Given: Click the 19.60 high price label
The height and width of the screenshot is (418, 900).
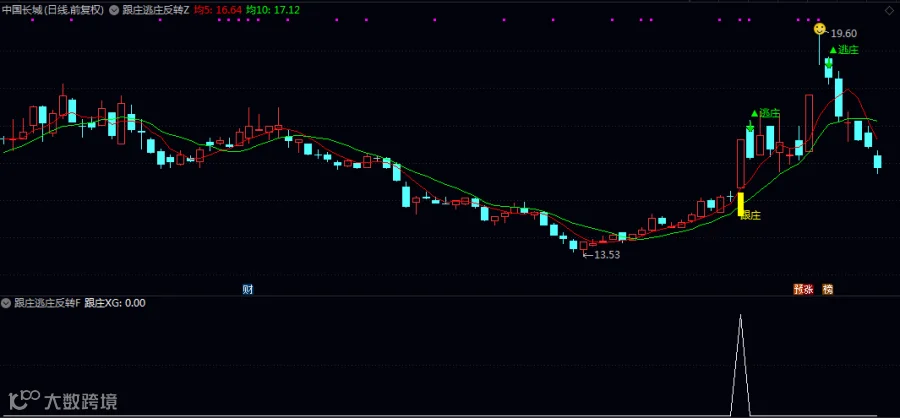Looking at the screenshot, I should (844, 34).
